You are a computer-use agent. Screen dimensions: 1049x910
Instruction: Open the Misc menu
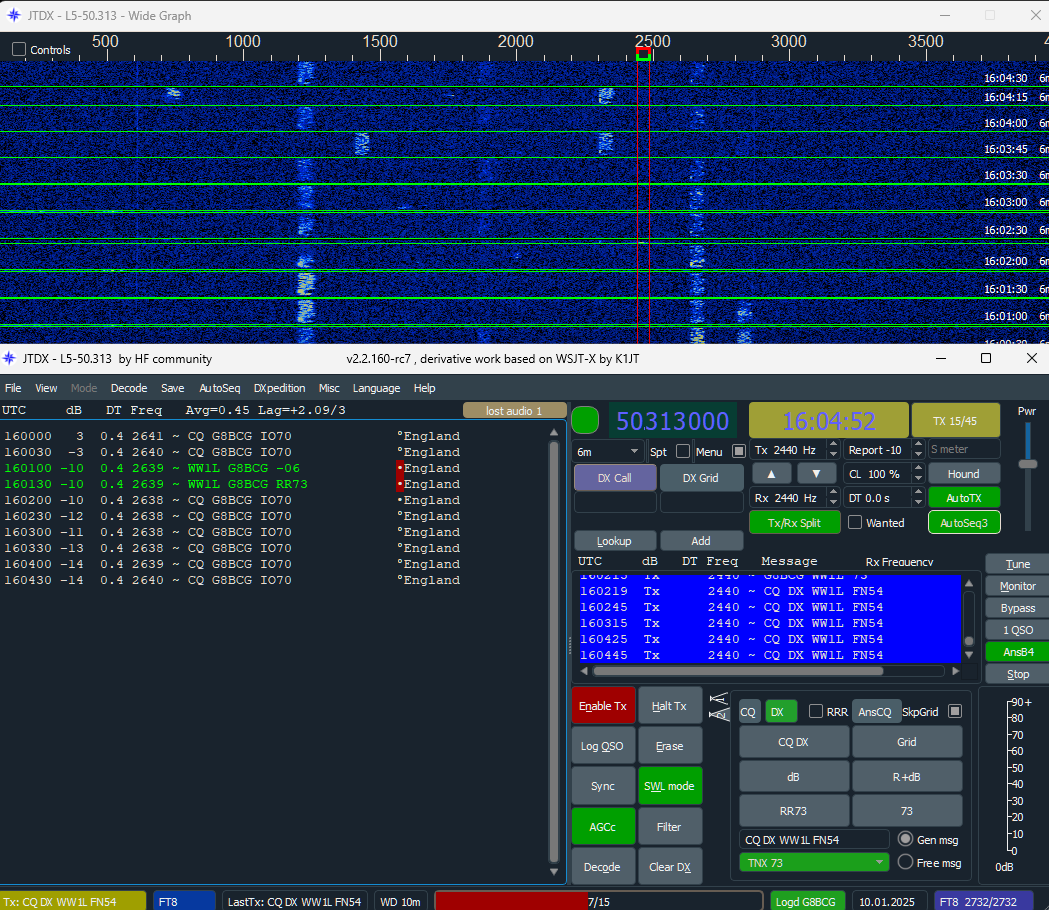tap(328, 388)
